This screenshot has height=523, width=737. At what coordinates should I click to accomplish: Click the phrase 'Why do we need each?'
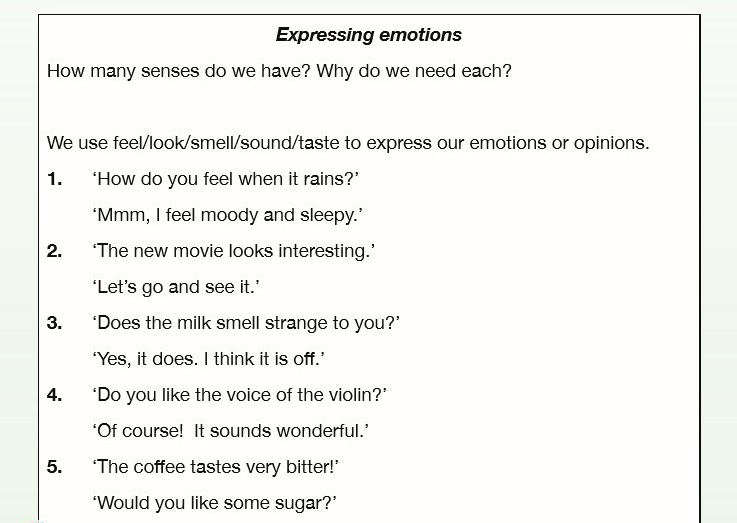[414, 71]
